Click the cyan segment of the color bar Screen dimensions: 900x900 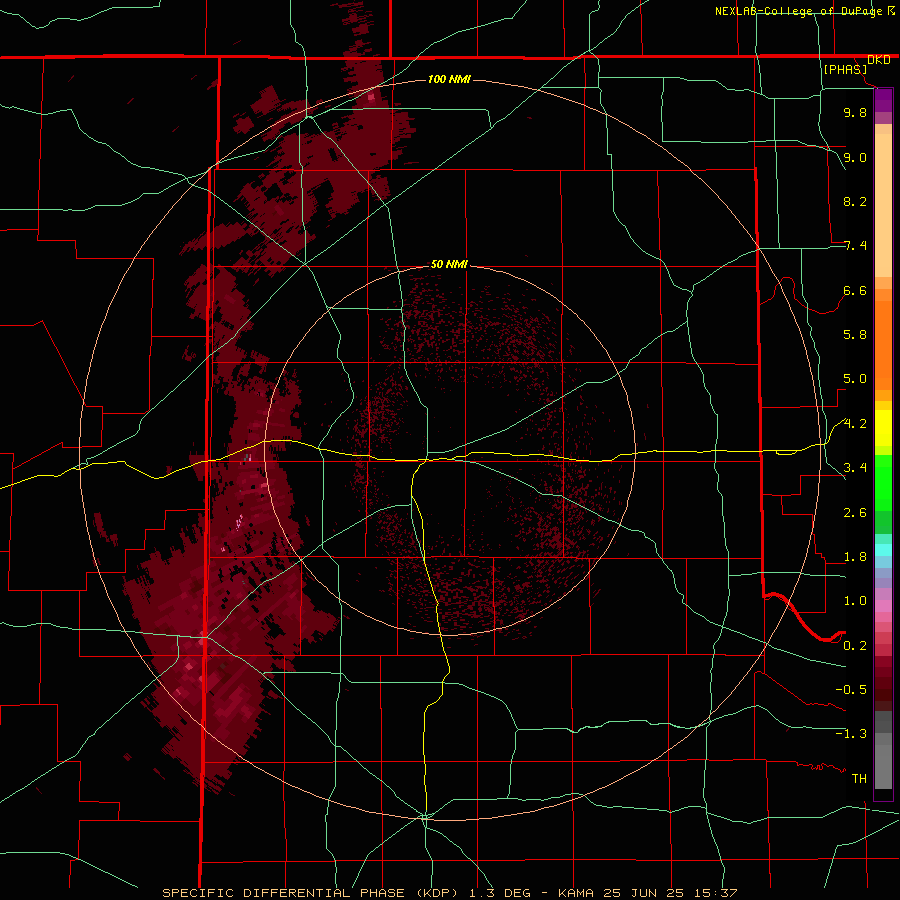click(883, 550)
